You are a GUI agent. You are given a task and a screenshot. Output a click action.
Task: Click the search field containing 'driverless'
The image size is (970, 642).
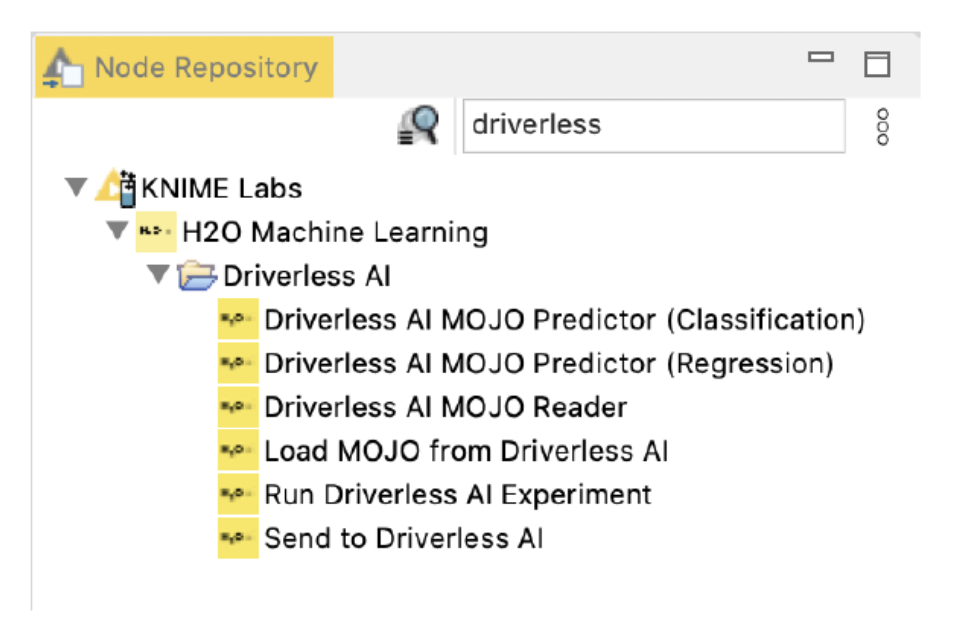pos(652,125)
